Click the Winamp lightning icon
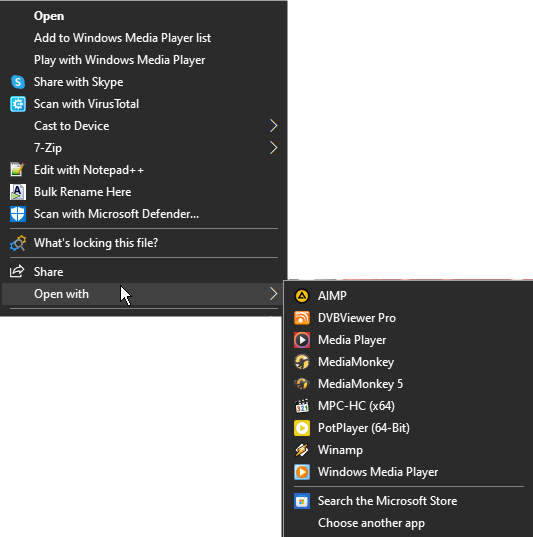Viewport: 533px width, 537px height. pyautogui.click(x=302, y=450)
